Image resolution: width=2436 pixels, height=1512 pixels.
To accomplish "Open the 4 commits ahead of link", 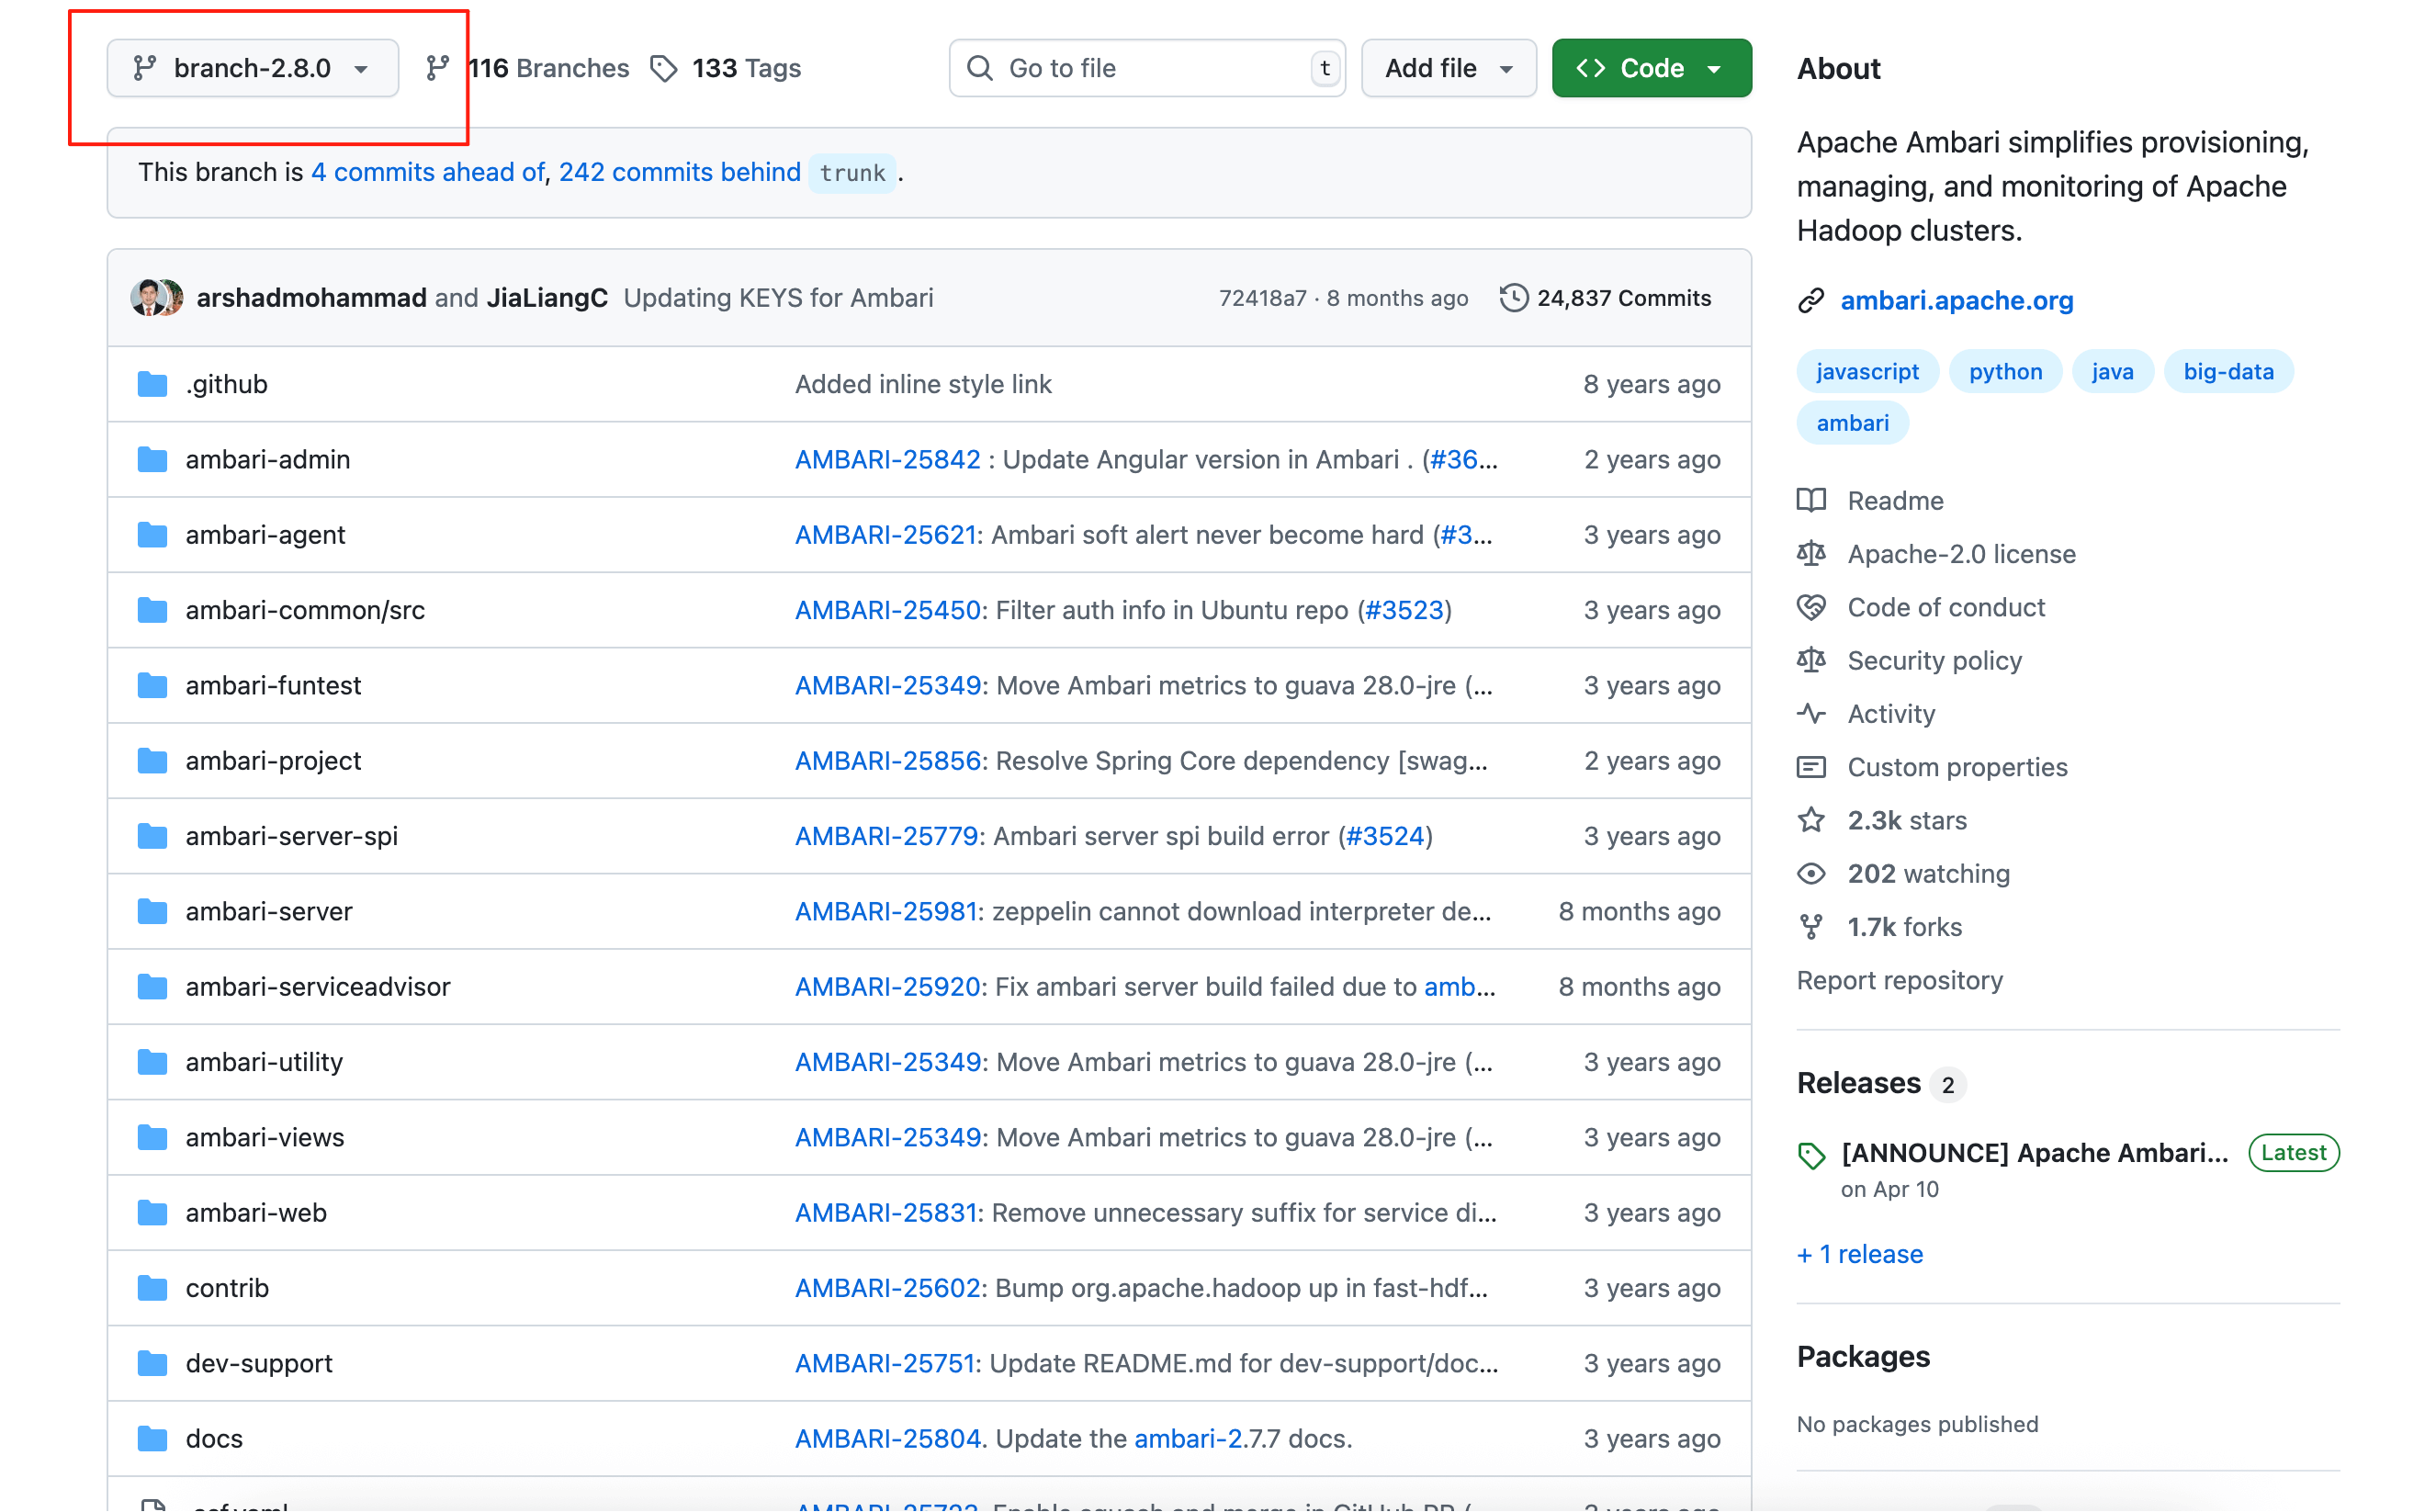I will [428, 172].
